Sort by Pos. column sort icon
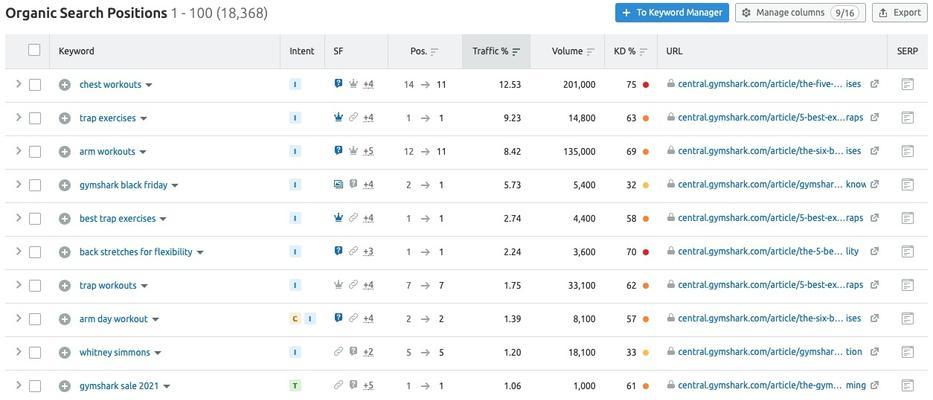The width and height of the screenshot is (933, 400). [x=434, y=51]
